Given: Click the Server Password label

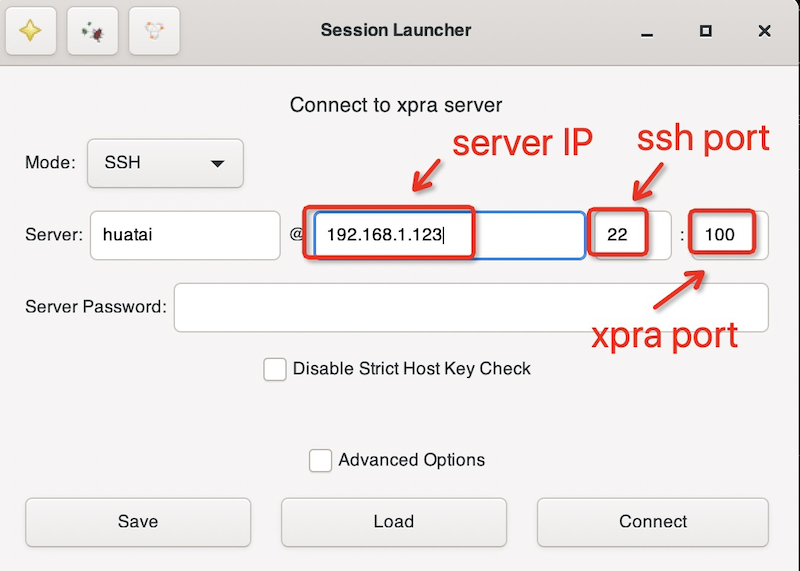Looking at the screenshot, I should (95, 307).
